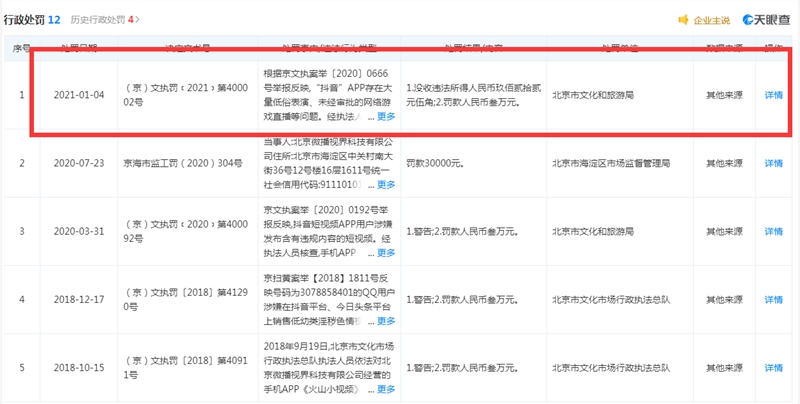
Task: Expand 更多 in the 2018-10-15 penalty row
Action: pyautogui.click(x=386, y=389)
